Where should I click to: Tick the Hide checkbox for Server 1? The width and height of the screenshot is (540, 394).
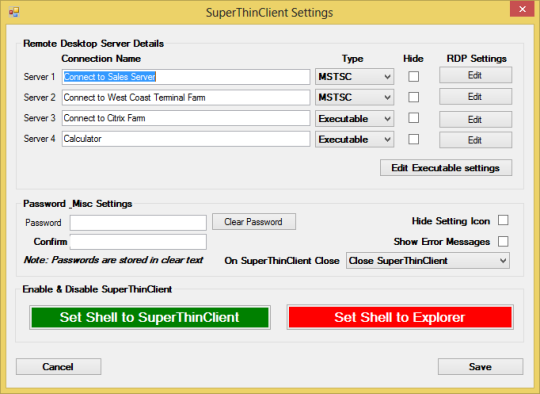[x=414, y=76]
